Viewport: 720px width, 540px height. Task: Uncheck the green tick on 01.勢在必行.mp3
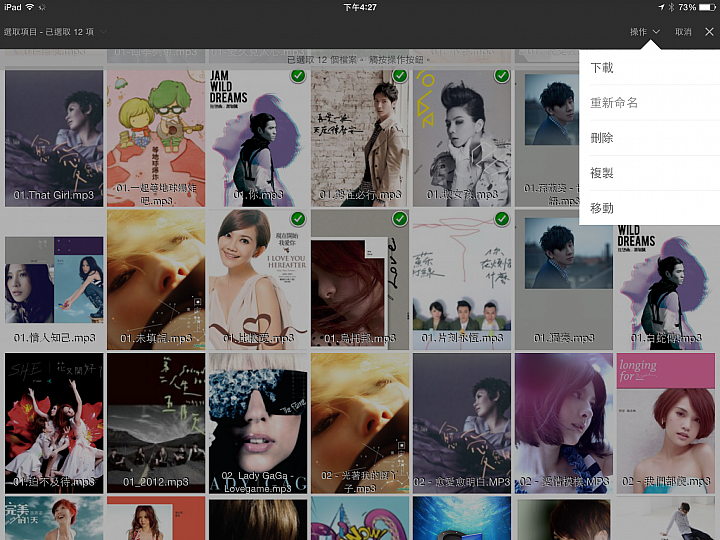tap(400, 76)
